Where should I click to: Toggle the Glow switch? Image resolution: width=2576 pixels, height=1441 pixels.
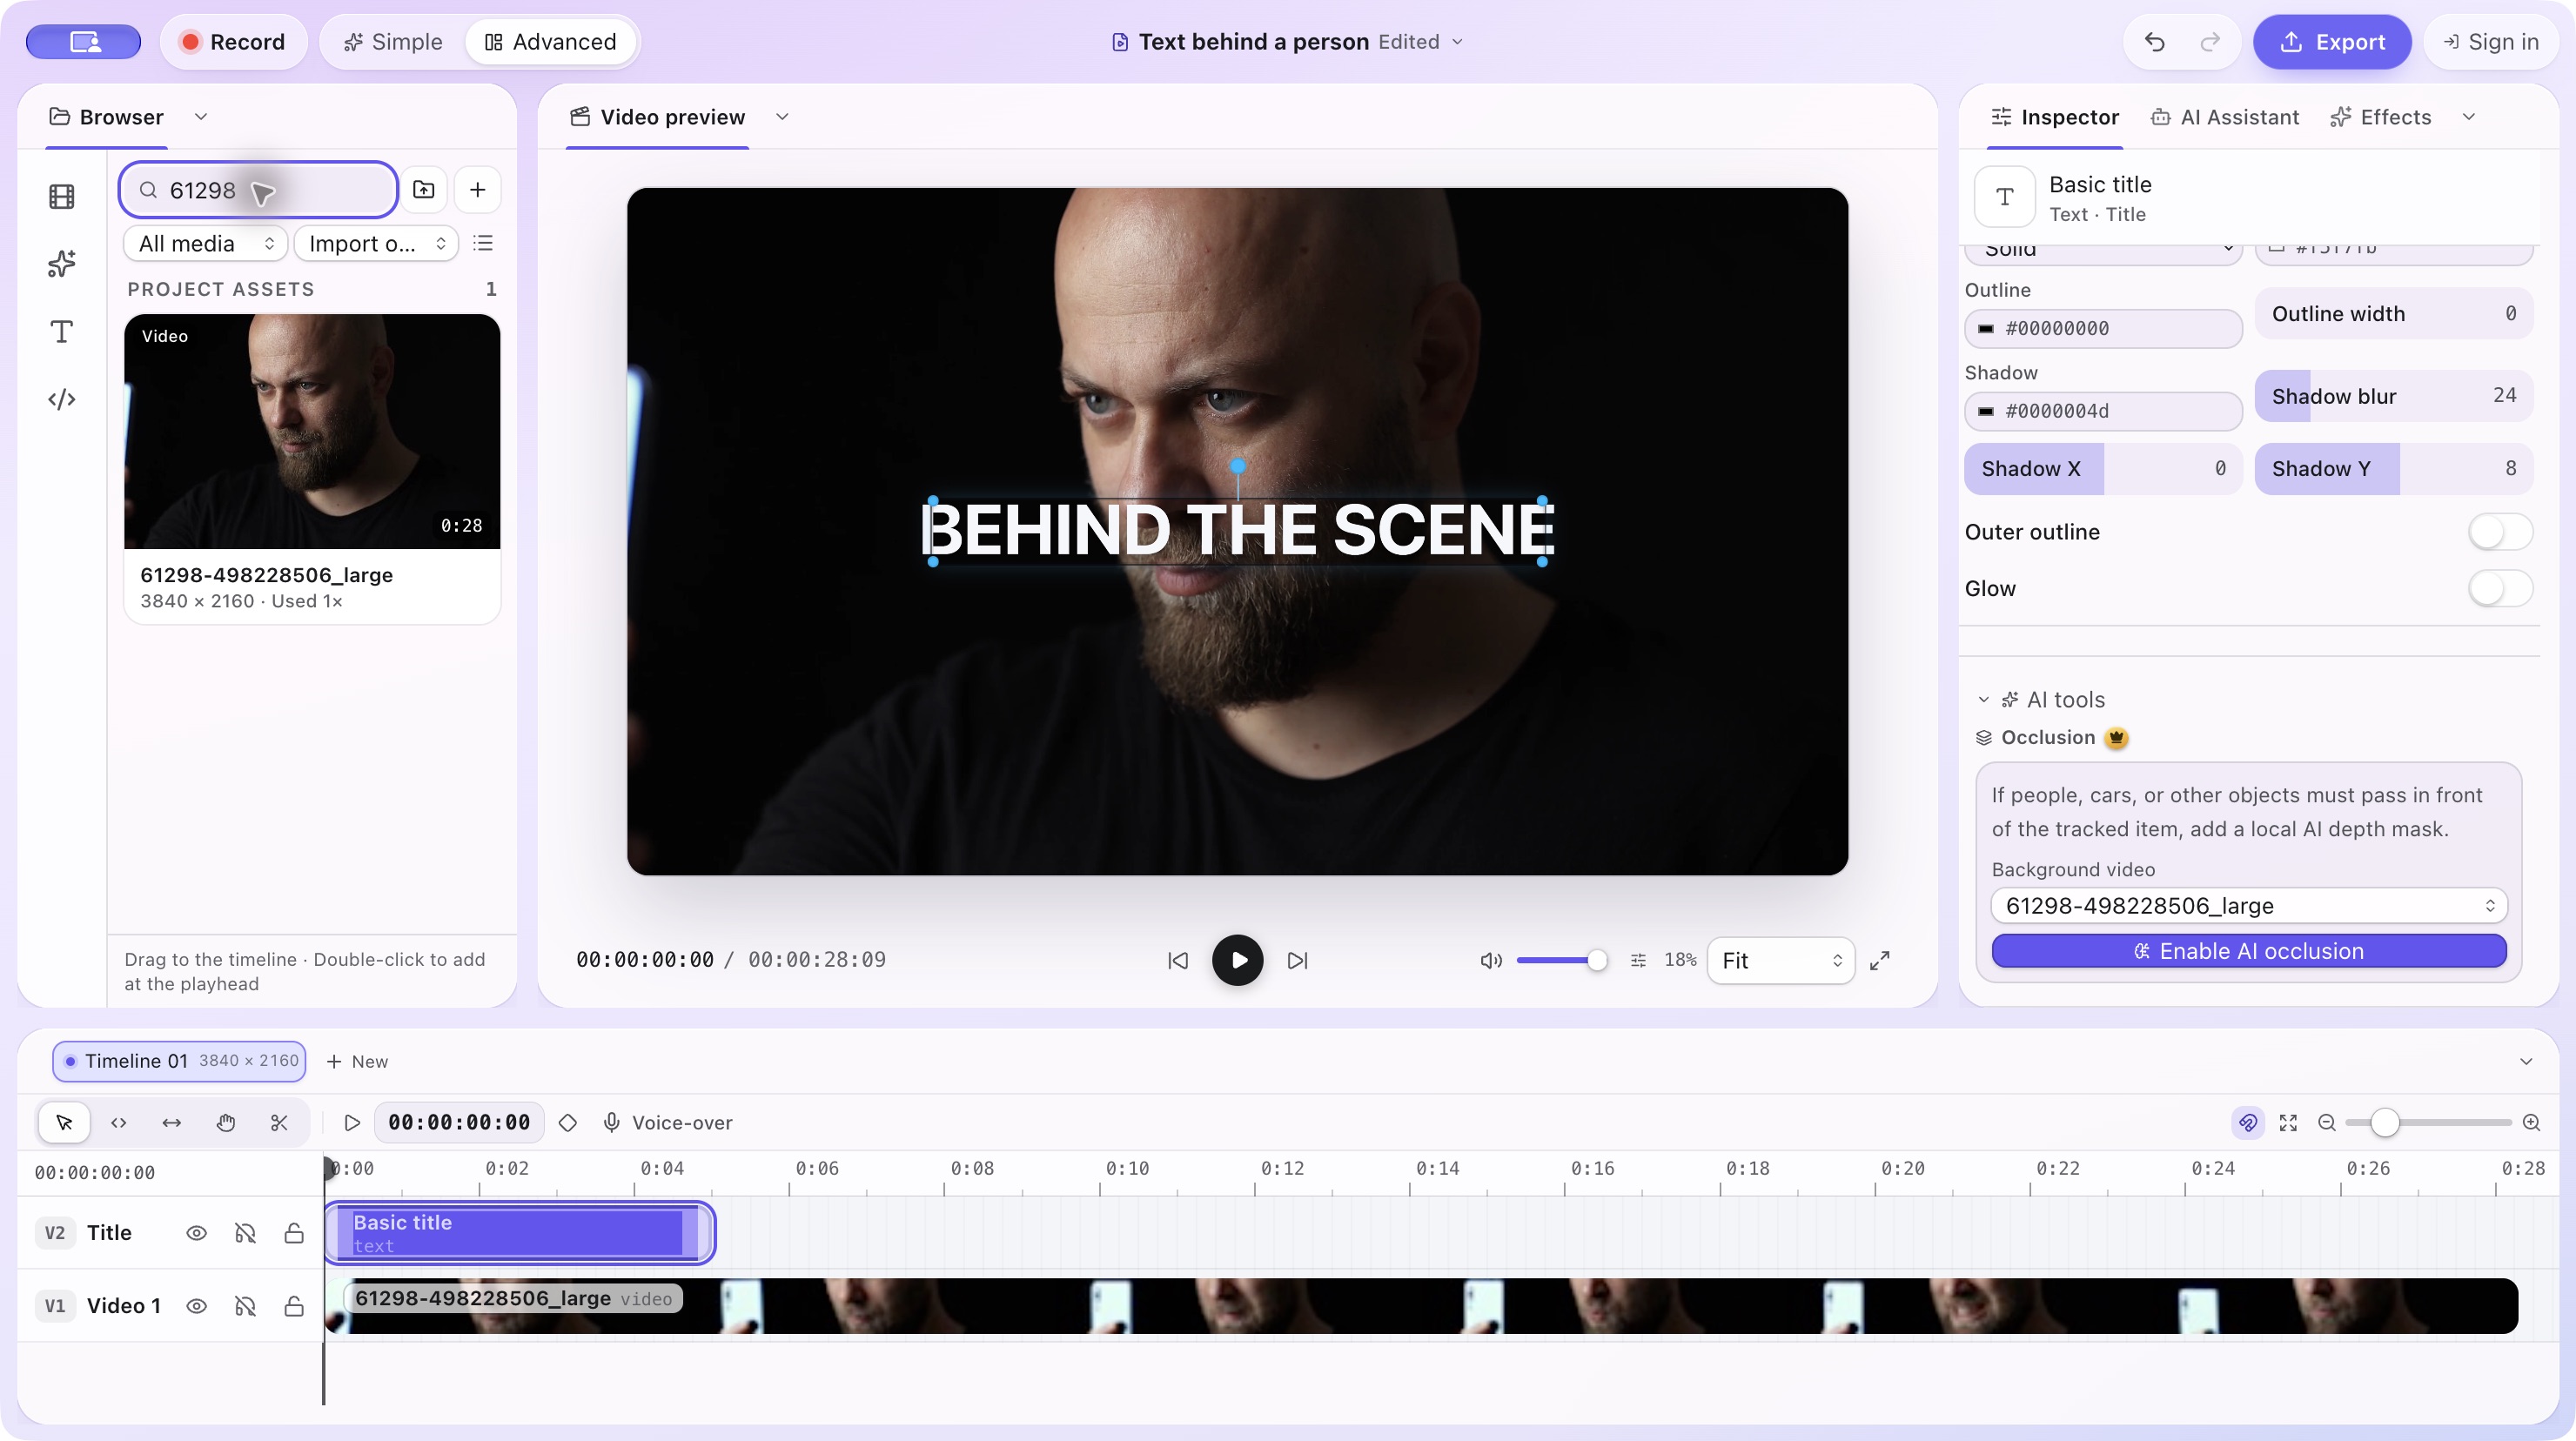pos(2500,588)
